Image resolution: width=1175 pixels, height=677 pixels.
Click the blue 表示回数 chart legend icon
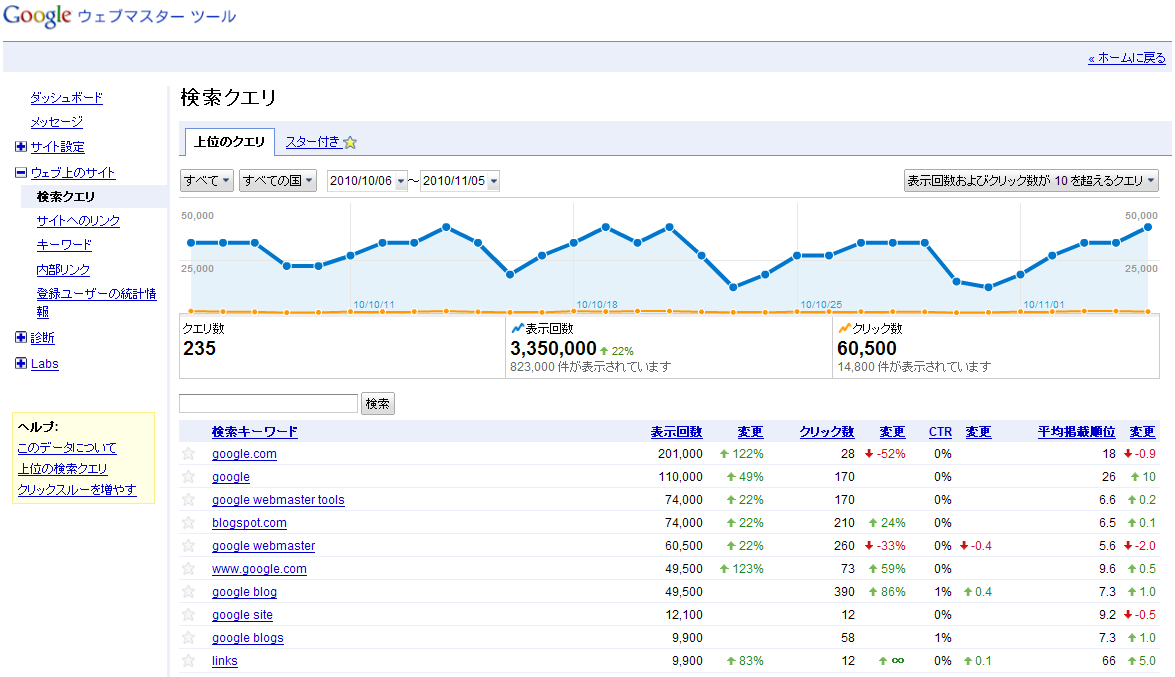pyautogui.click(x=517, y=328)
